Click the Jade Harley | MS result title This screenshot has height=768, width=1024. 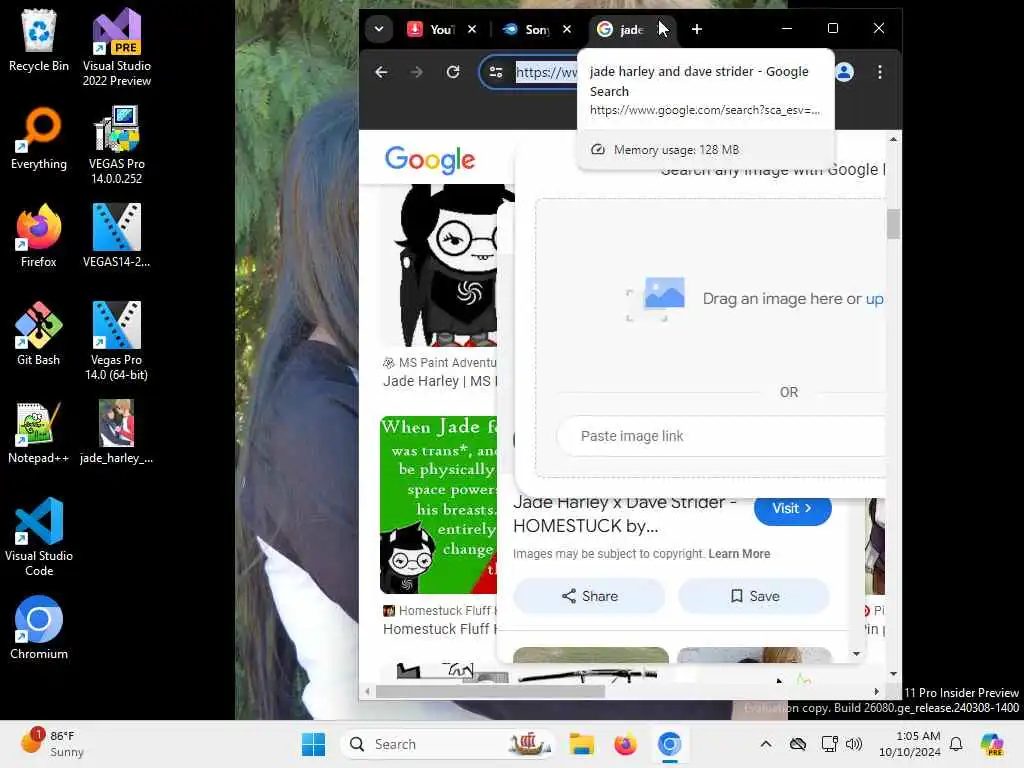pyautogui.click(x=440, y=381)
